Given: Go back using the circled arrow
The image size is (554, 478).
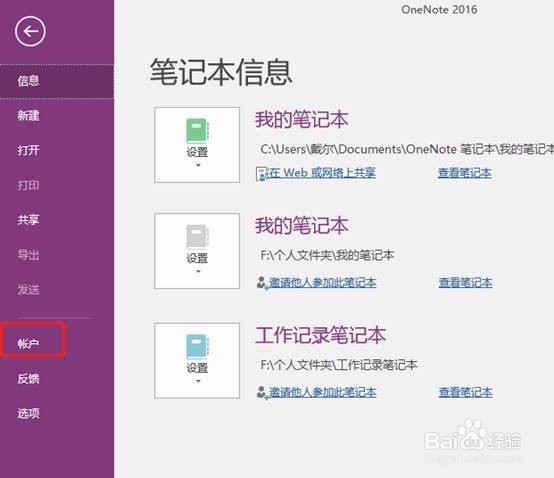Looking at the screenshot, I should click(x=30, y=31).
